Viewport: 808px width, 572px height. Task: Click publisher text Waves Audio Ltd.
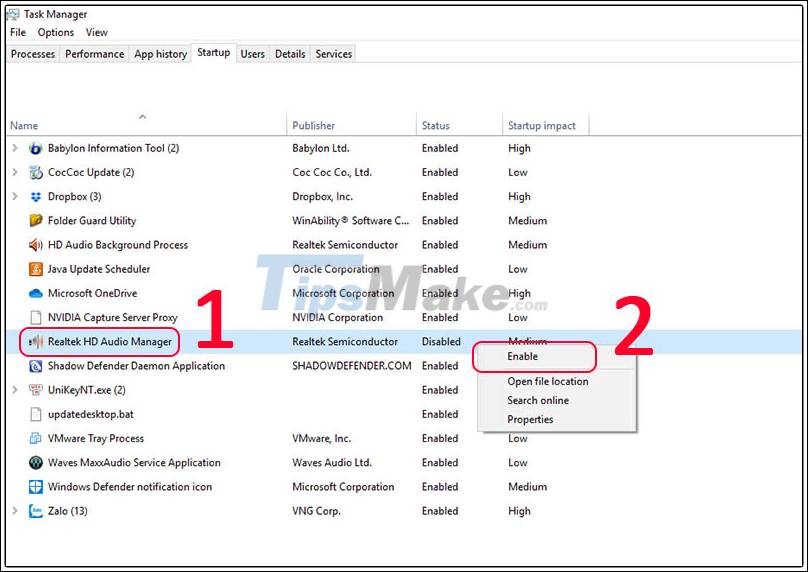(332, 463)
